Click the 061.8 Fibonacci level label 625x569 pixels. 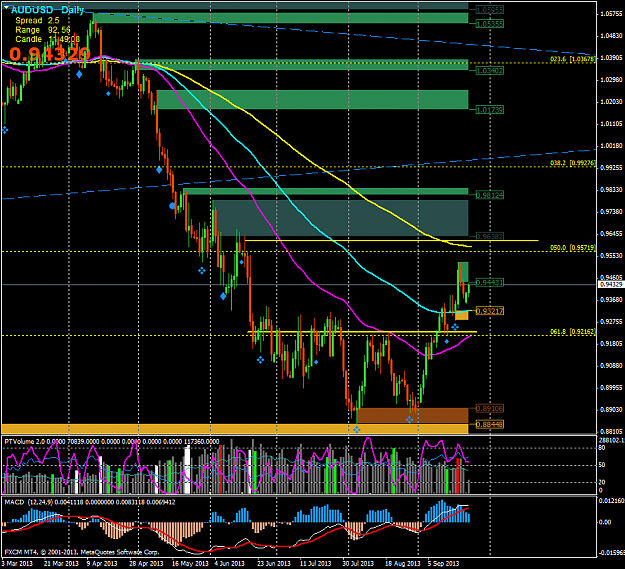click(x=573, y=332)
